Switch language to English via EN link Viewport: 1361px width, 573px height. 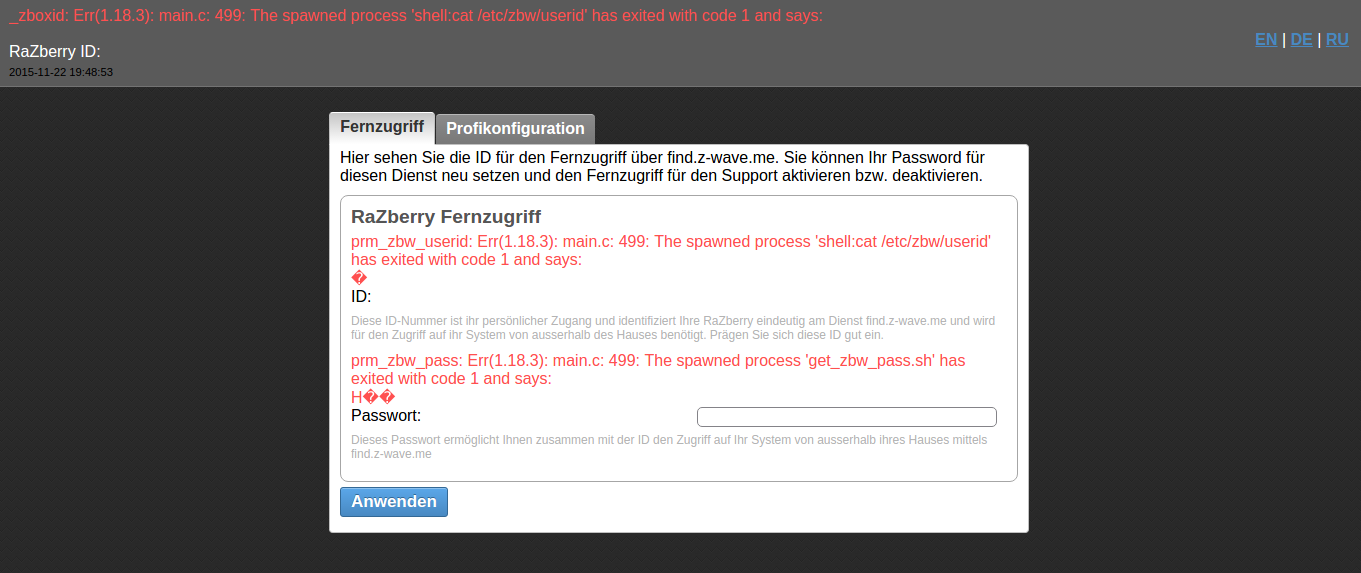click(x=1265, y=40)
